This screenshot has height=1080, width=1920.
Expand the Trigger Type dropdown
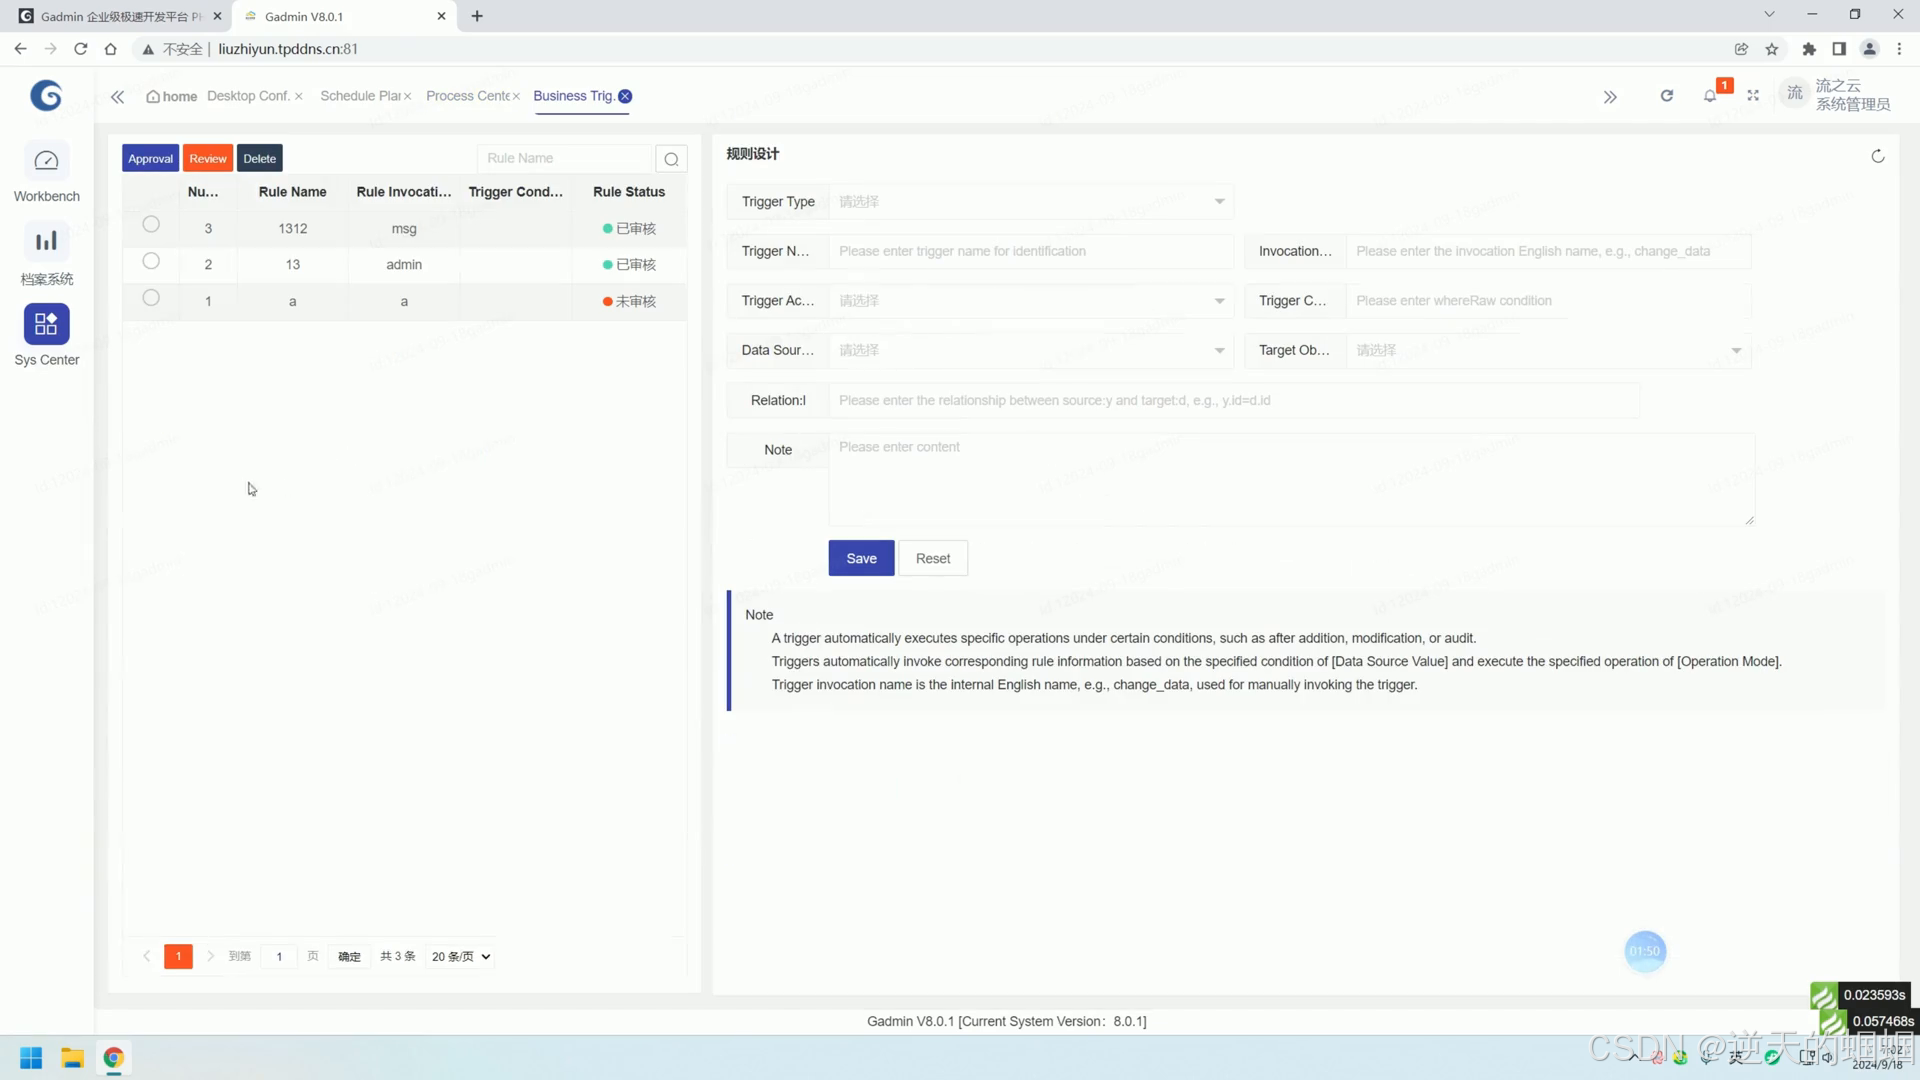tap(1030, 202)
